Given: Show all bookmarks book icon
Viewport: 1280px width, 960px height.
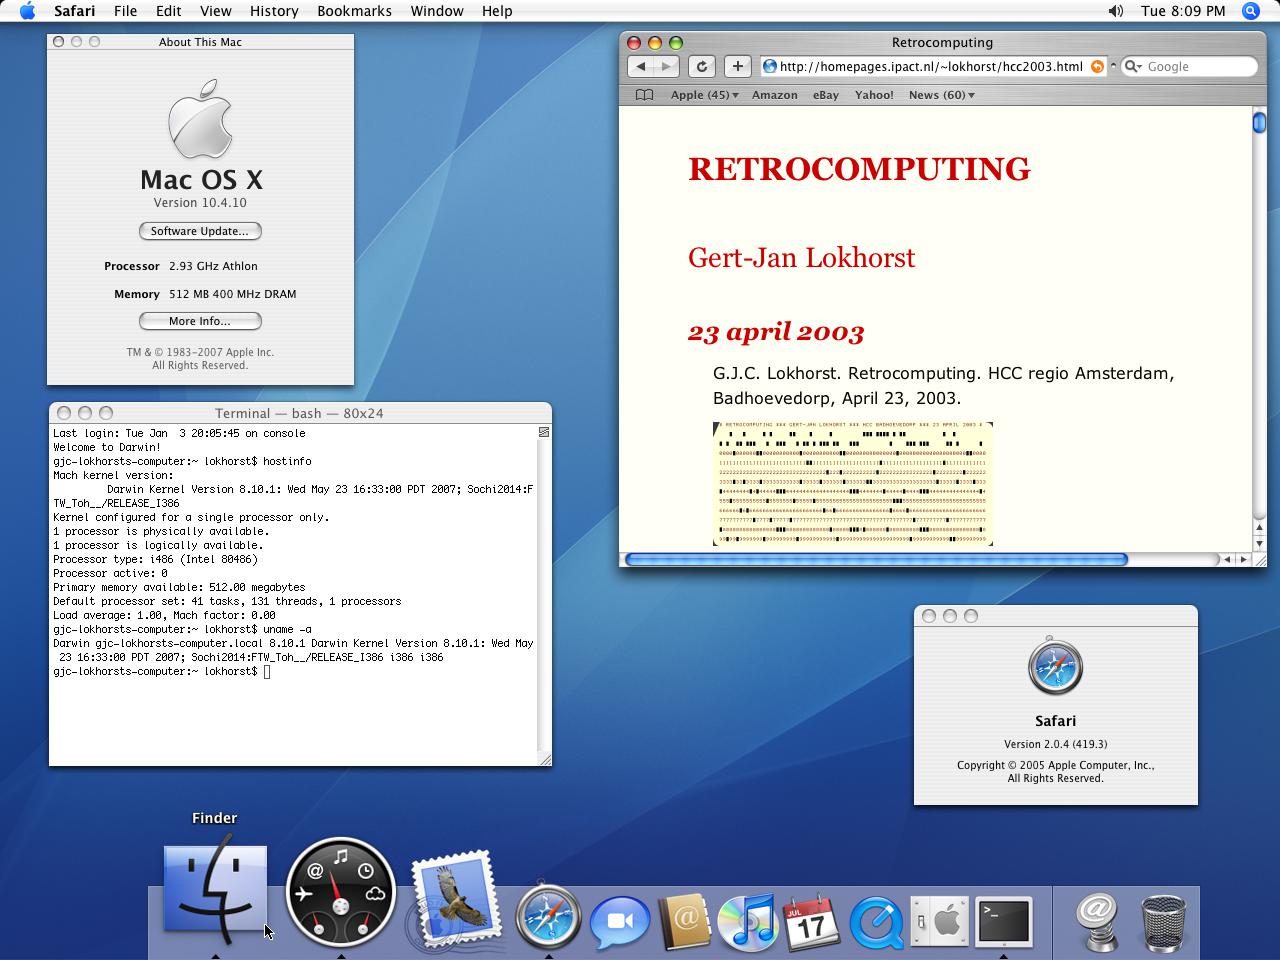Looking at the screenshot, I should pyautogui.click(x=645, y=95).
